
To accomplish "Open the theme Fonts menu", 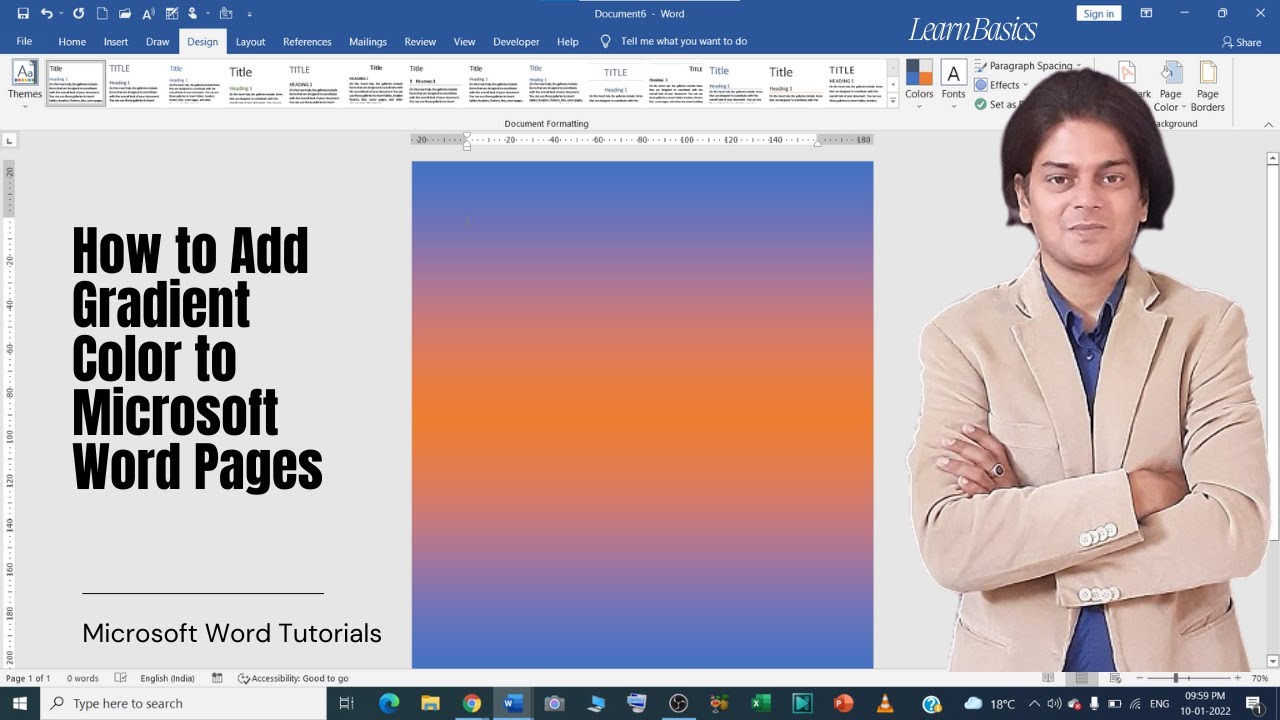I will click(x=953, y=83).
